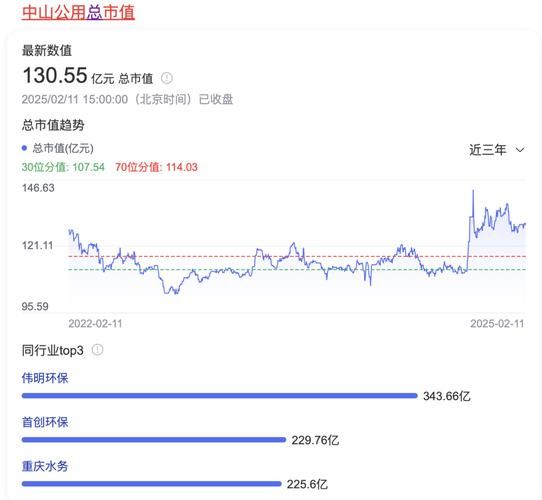
Task: Open 重庆水务 company link
Action: [x=45, y=466]
